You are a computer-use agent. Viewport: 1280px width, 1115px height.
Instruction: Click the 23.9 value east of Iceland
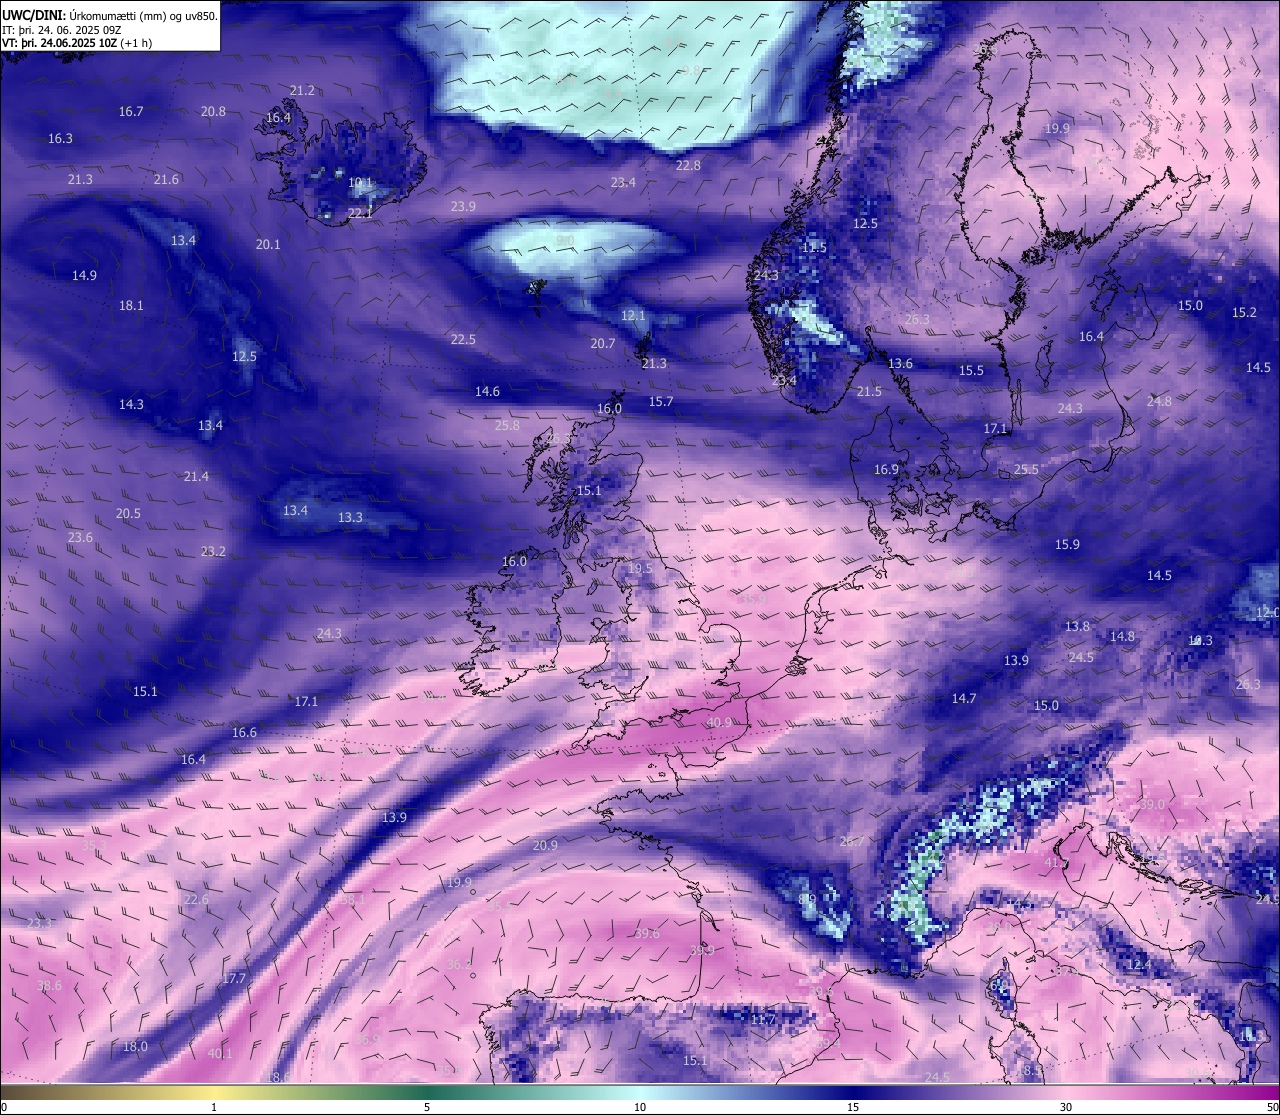tap(463, 206)
